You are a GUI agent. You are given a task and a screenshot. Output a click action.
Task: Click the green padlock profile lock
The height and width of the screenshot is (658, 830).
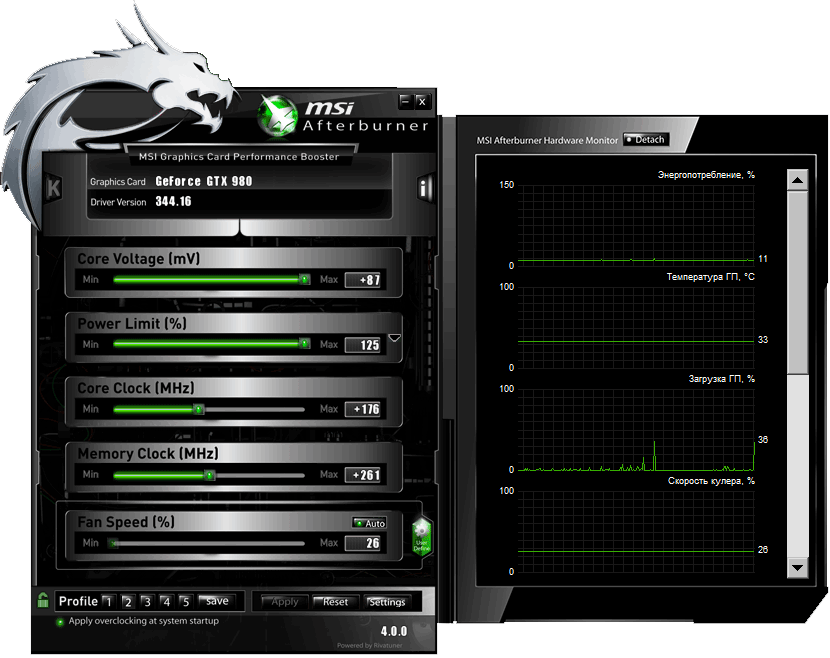[44, 600]
